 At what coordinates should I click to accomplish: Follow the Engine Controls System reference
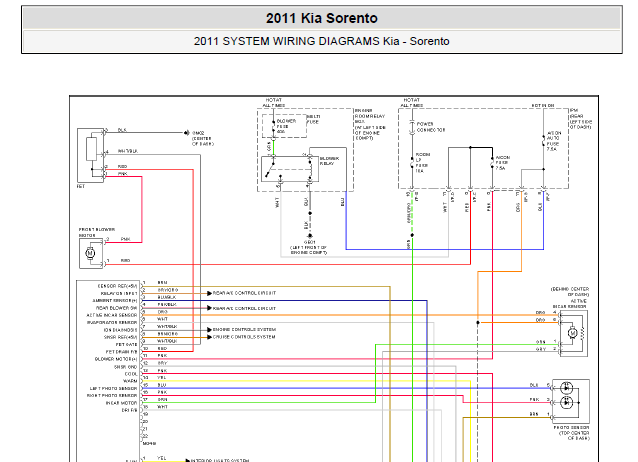240,327
